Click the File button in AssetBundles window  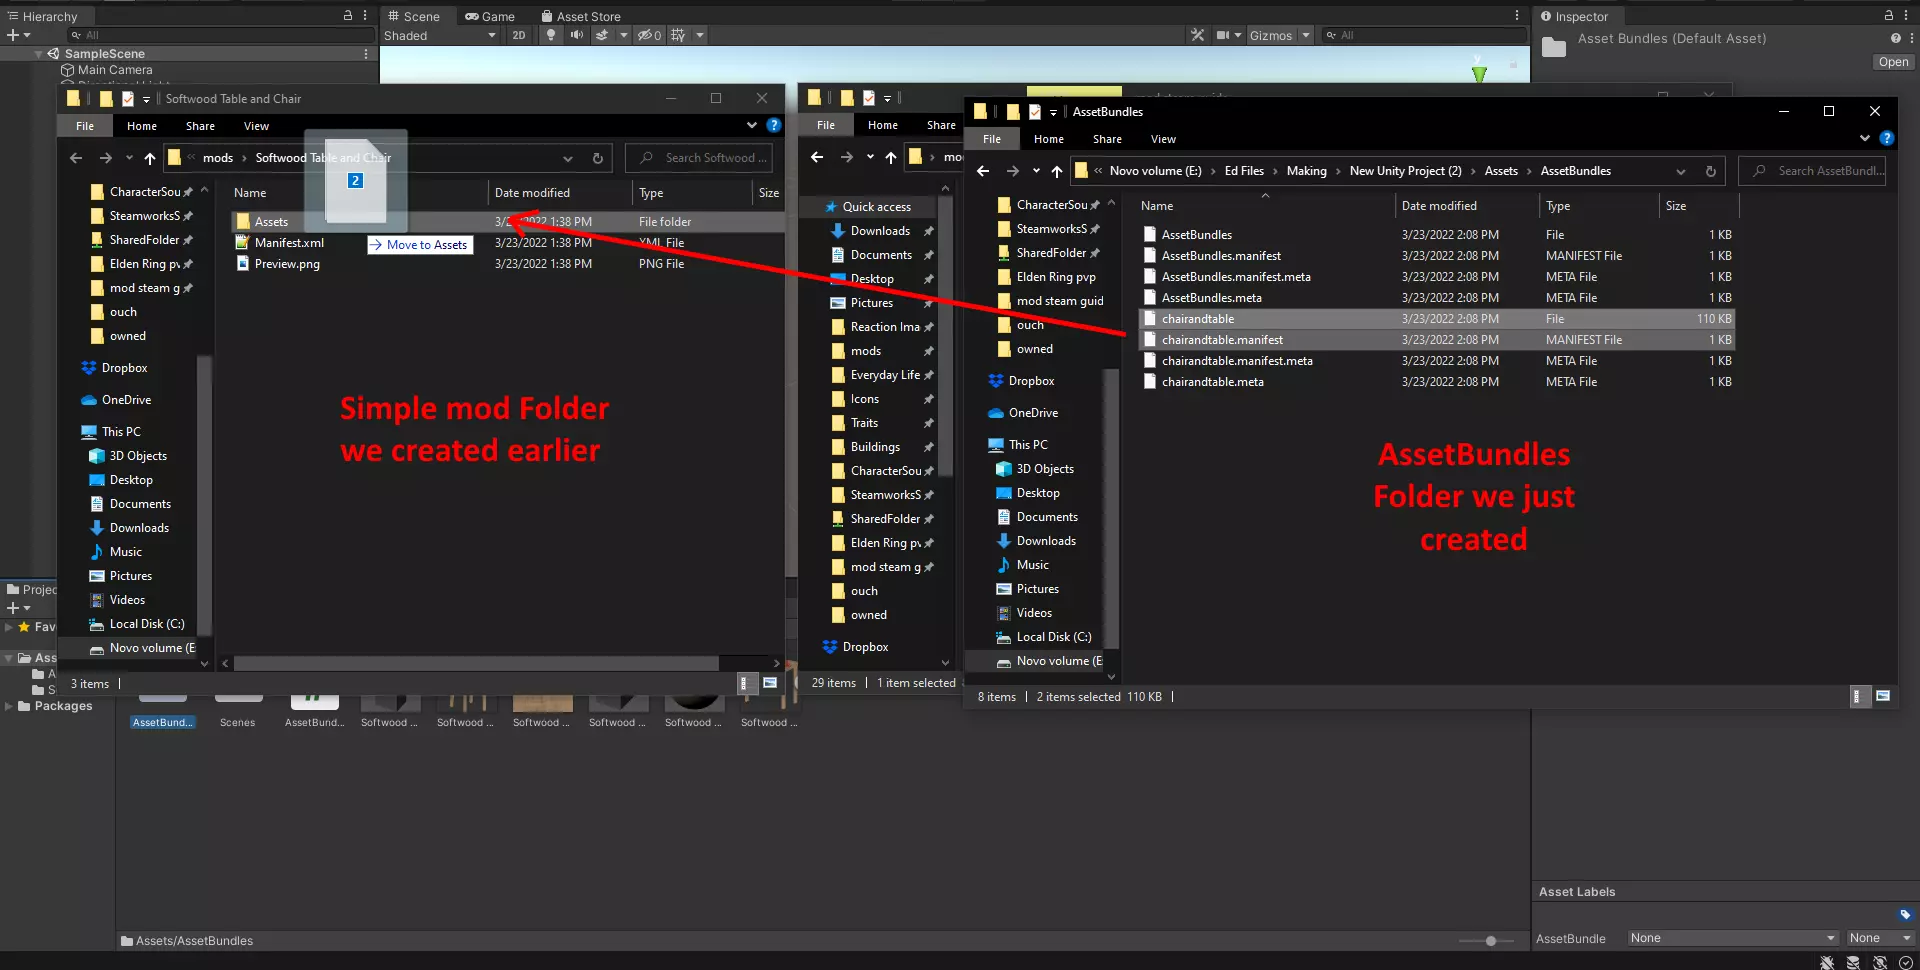[x=992, y=139]
